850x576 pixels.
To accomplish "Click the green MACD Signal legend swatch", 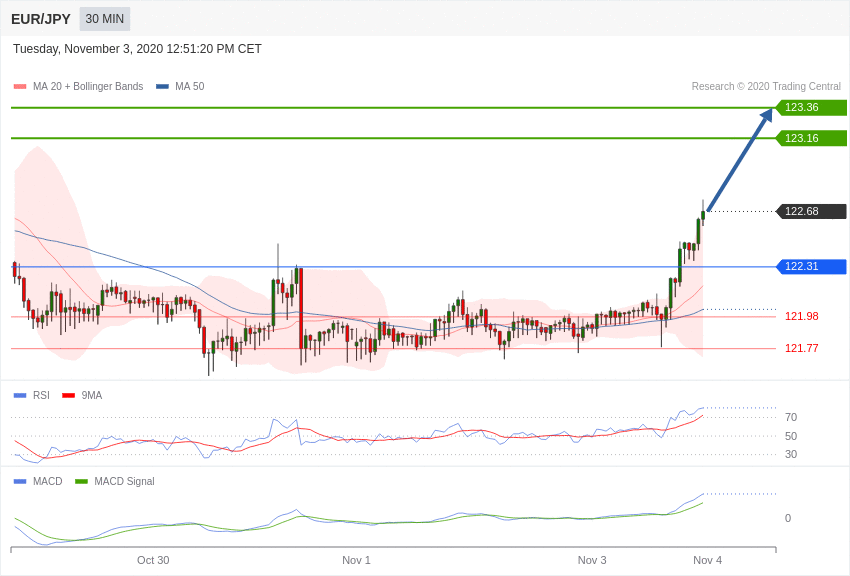I will point(81,481).
